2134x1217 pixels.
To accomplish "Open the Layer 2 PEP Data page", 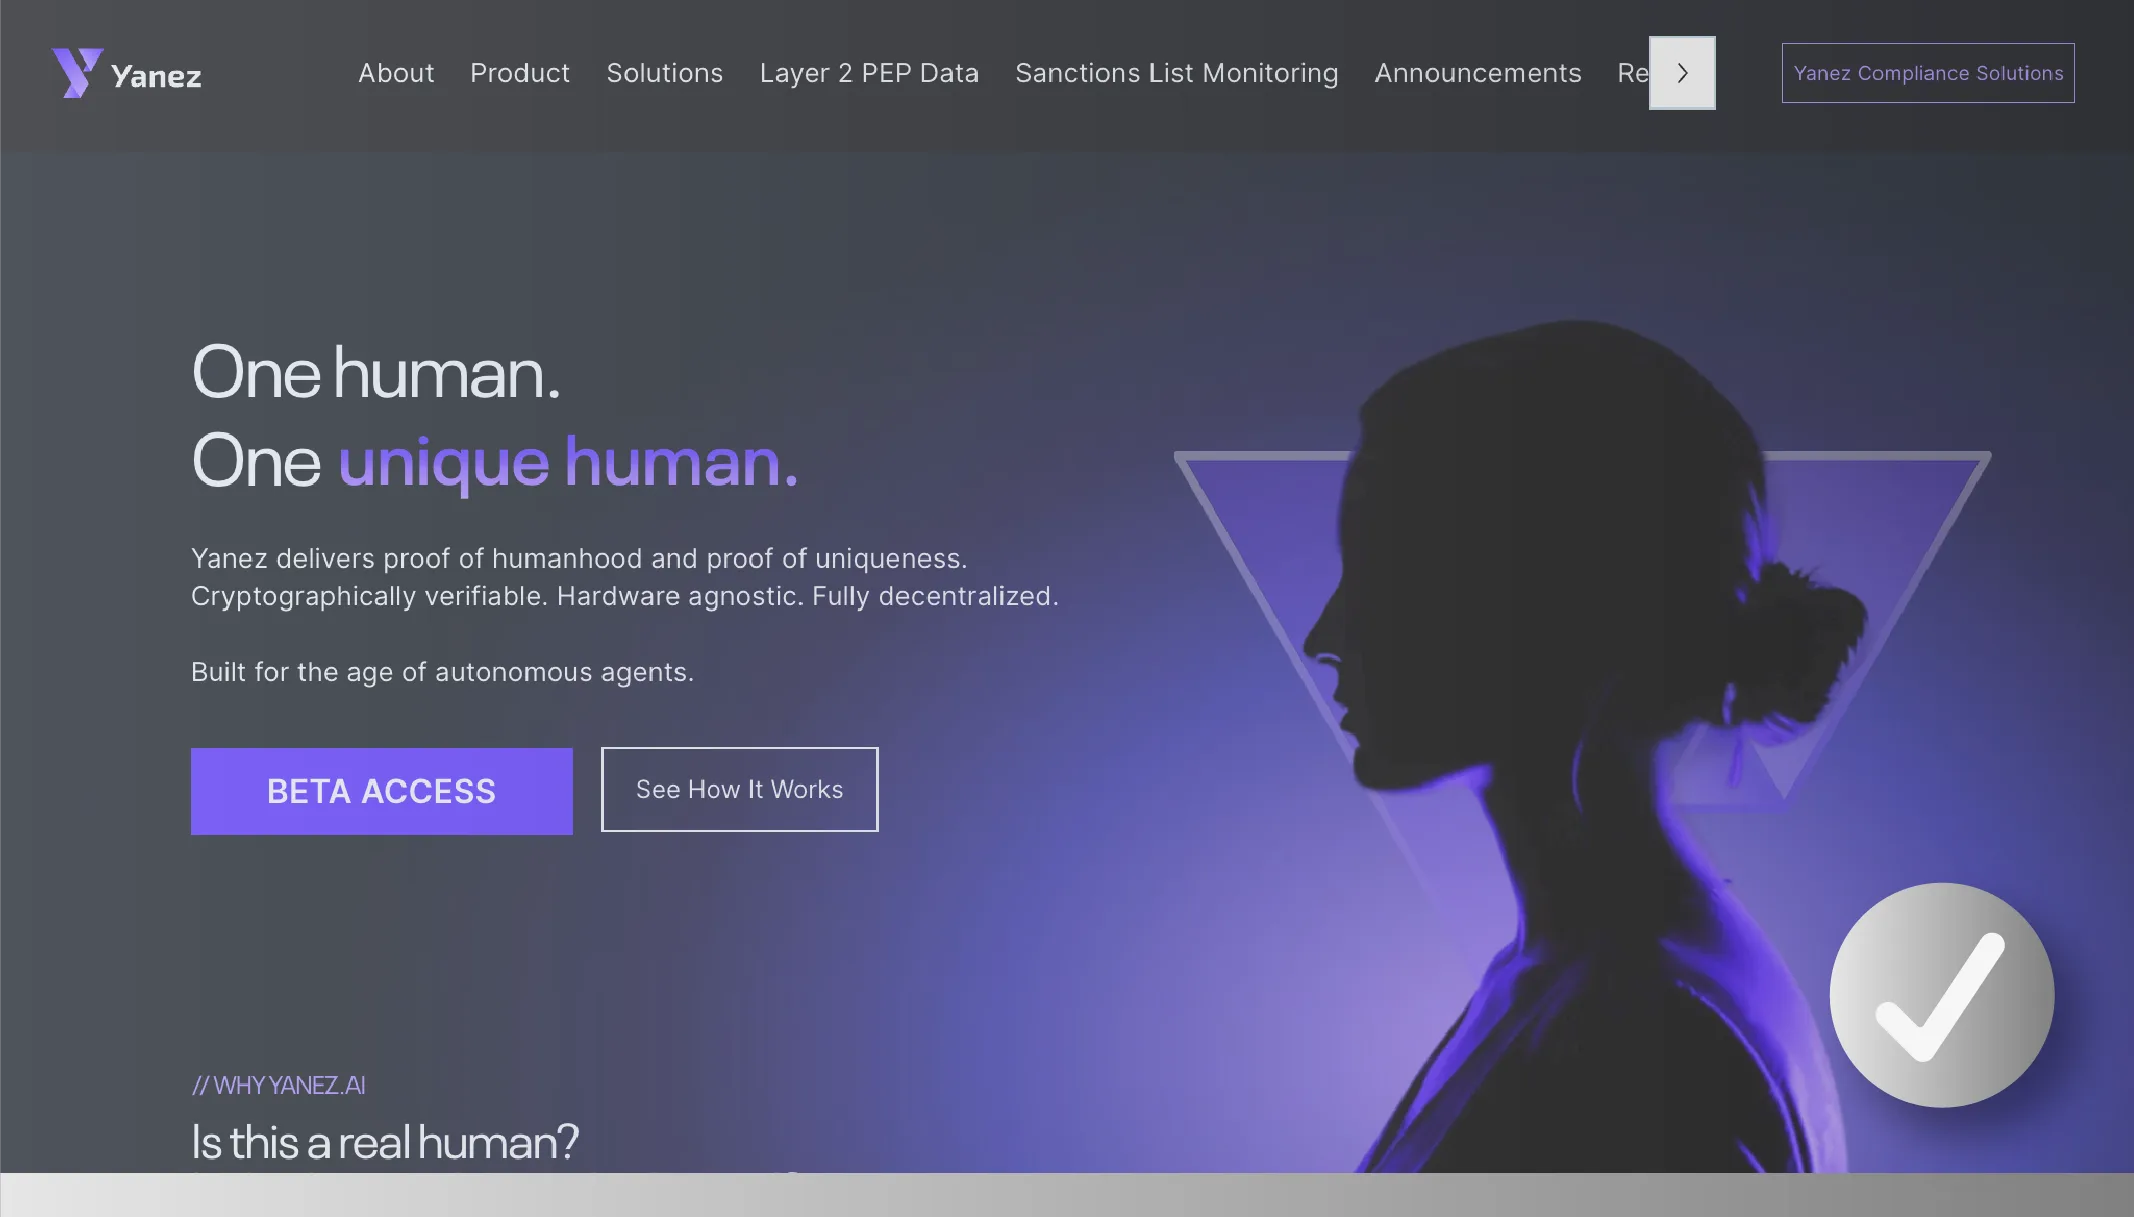I will [869, 73].
